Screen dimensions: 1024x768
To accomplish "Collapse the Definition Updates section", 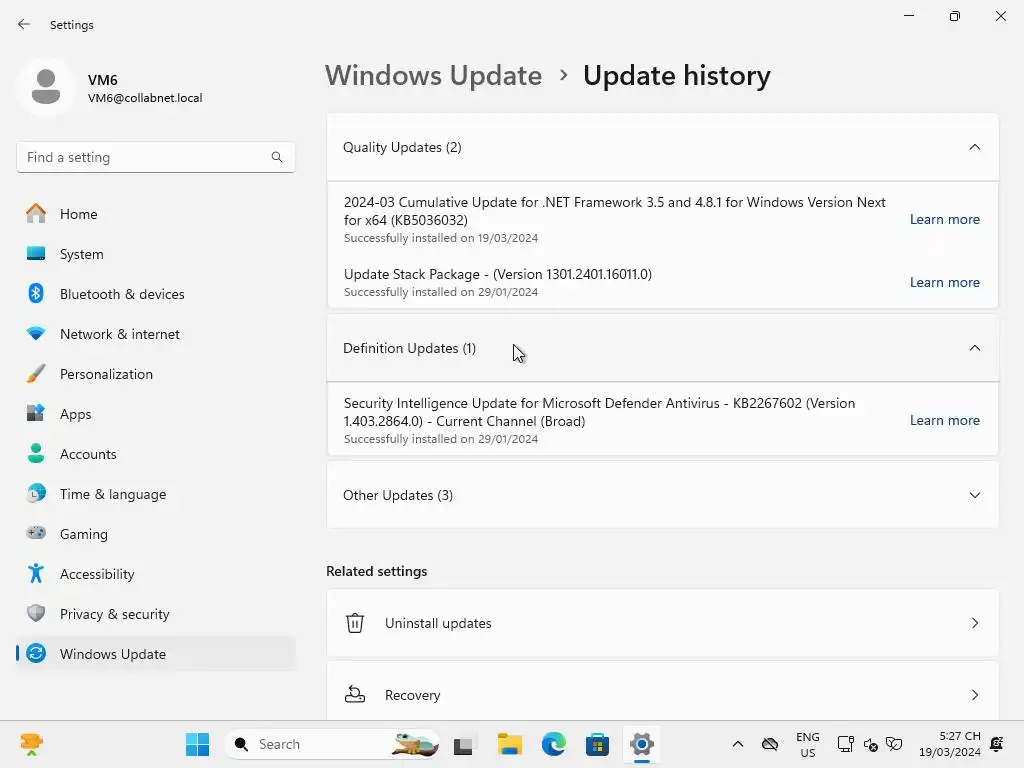I will point(974,348).
